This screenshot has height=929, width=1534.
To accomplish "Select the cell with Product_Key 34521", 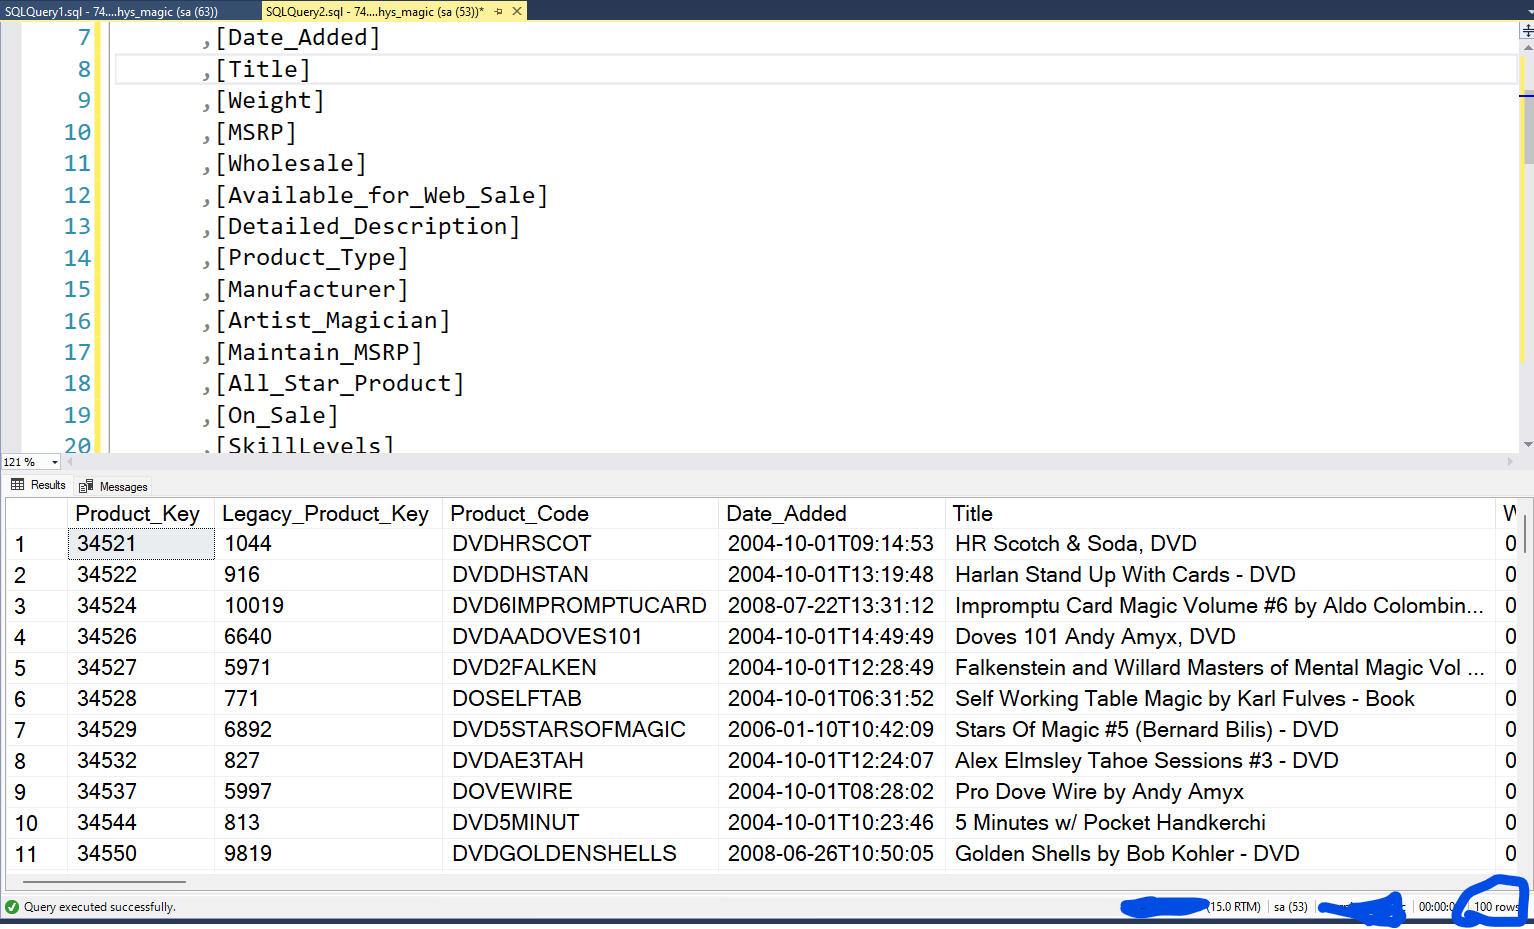I will click(141, 543).
